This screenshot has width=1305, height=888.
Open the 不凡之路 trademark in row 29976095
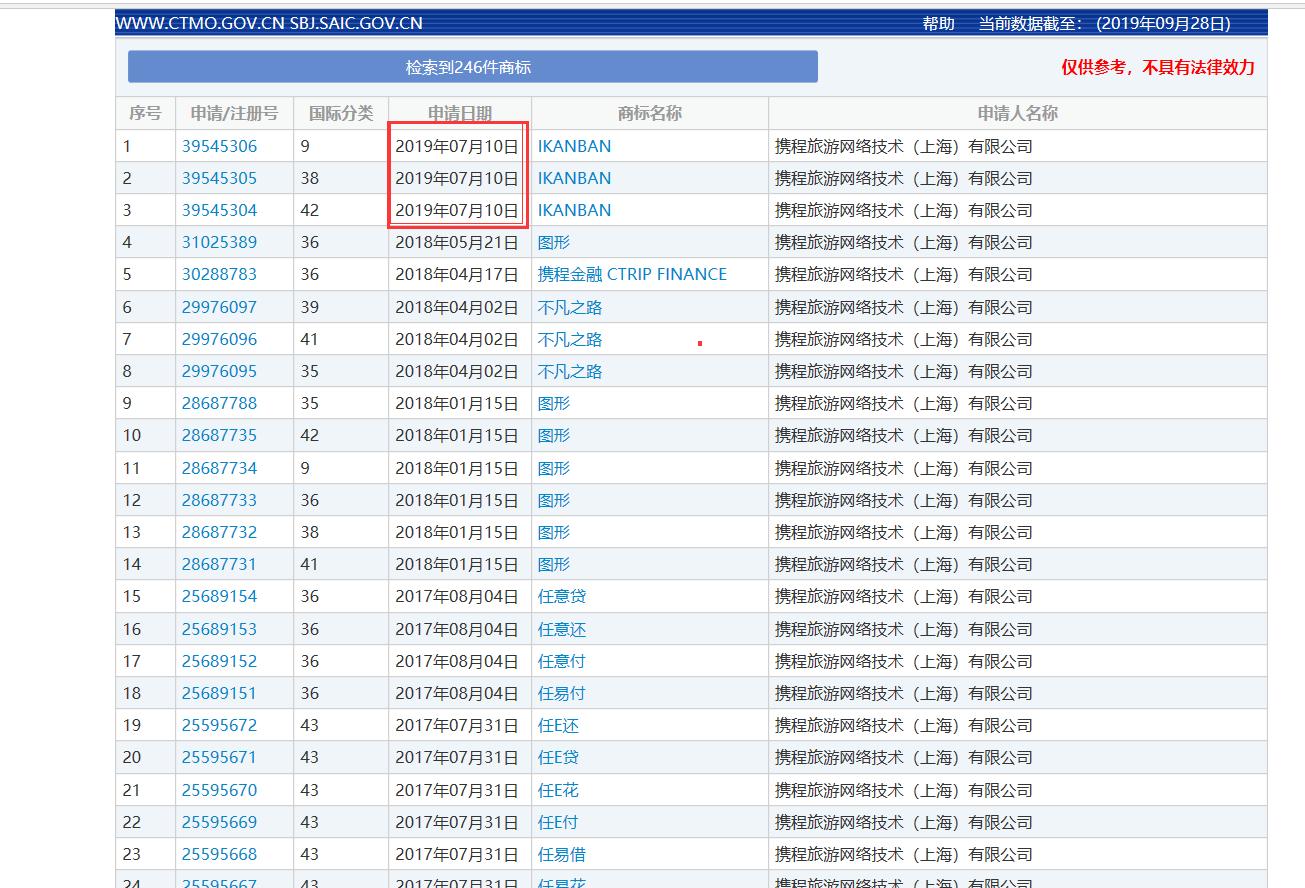point(570,371)
